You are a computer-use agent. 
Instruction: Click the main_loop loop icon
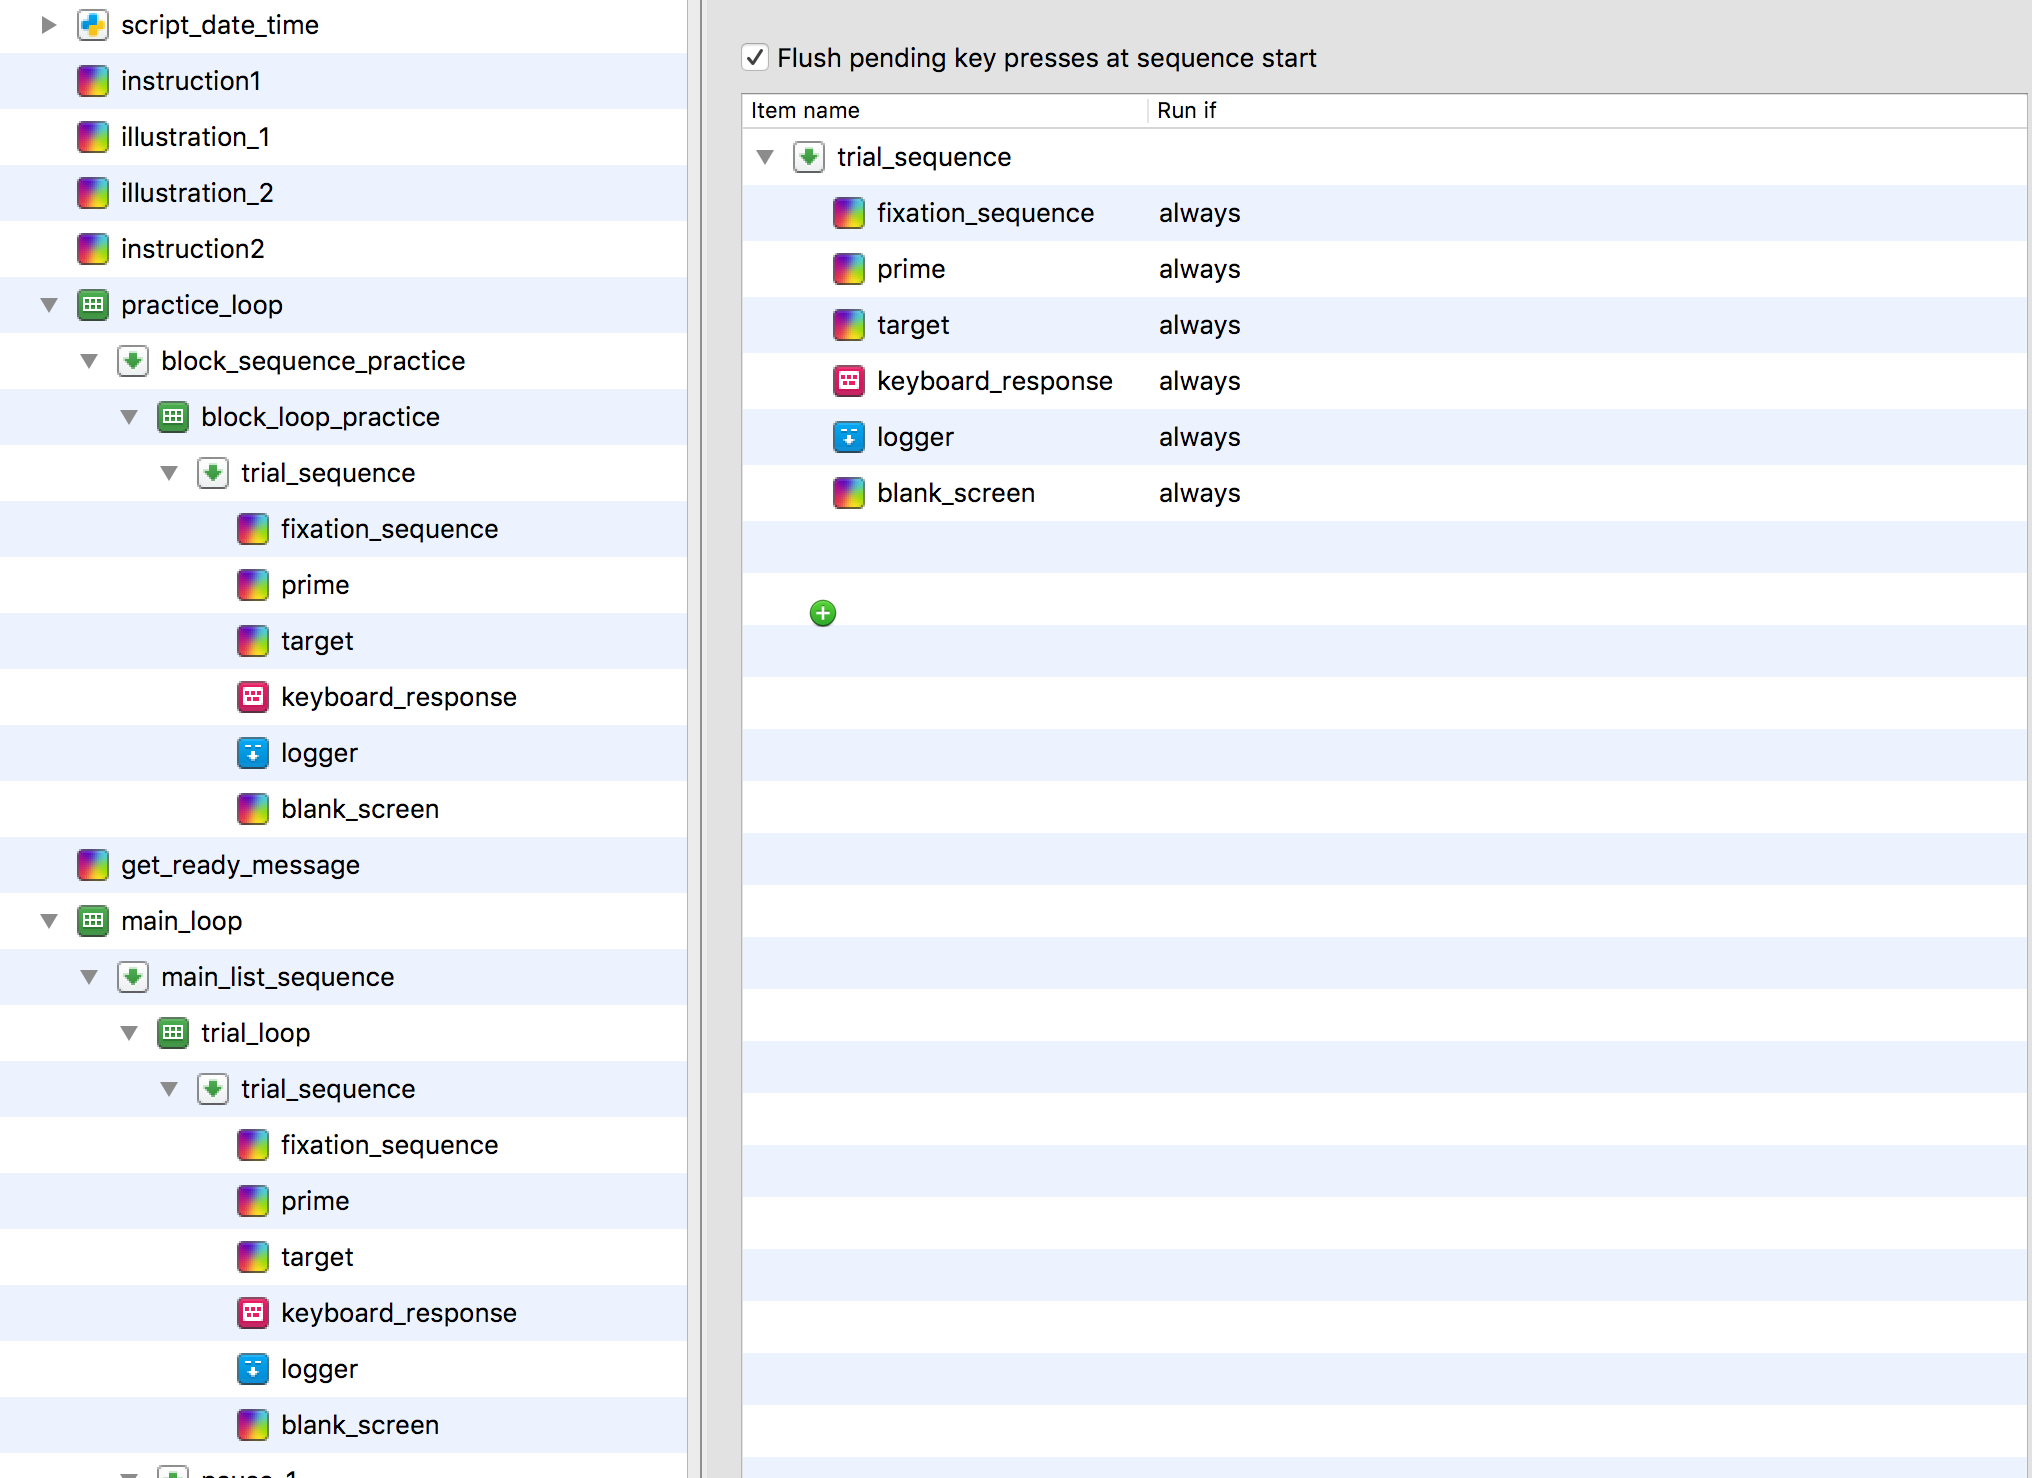click(93, 921)
